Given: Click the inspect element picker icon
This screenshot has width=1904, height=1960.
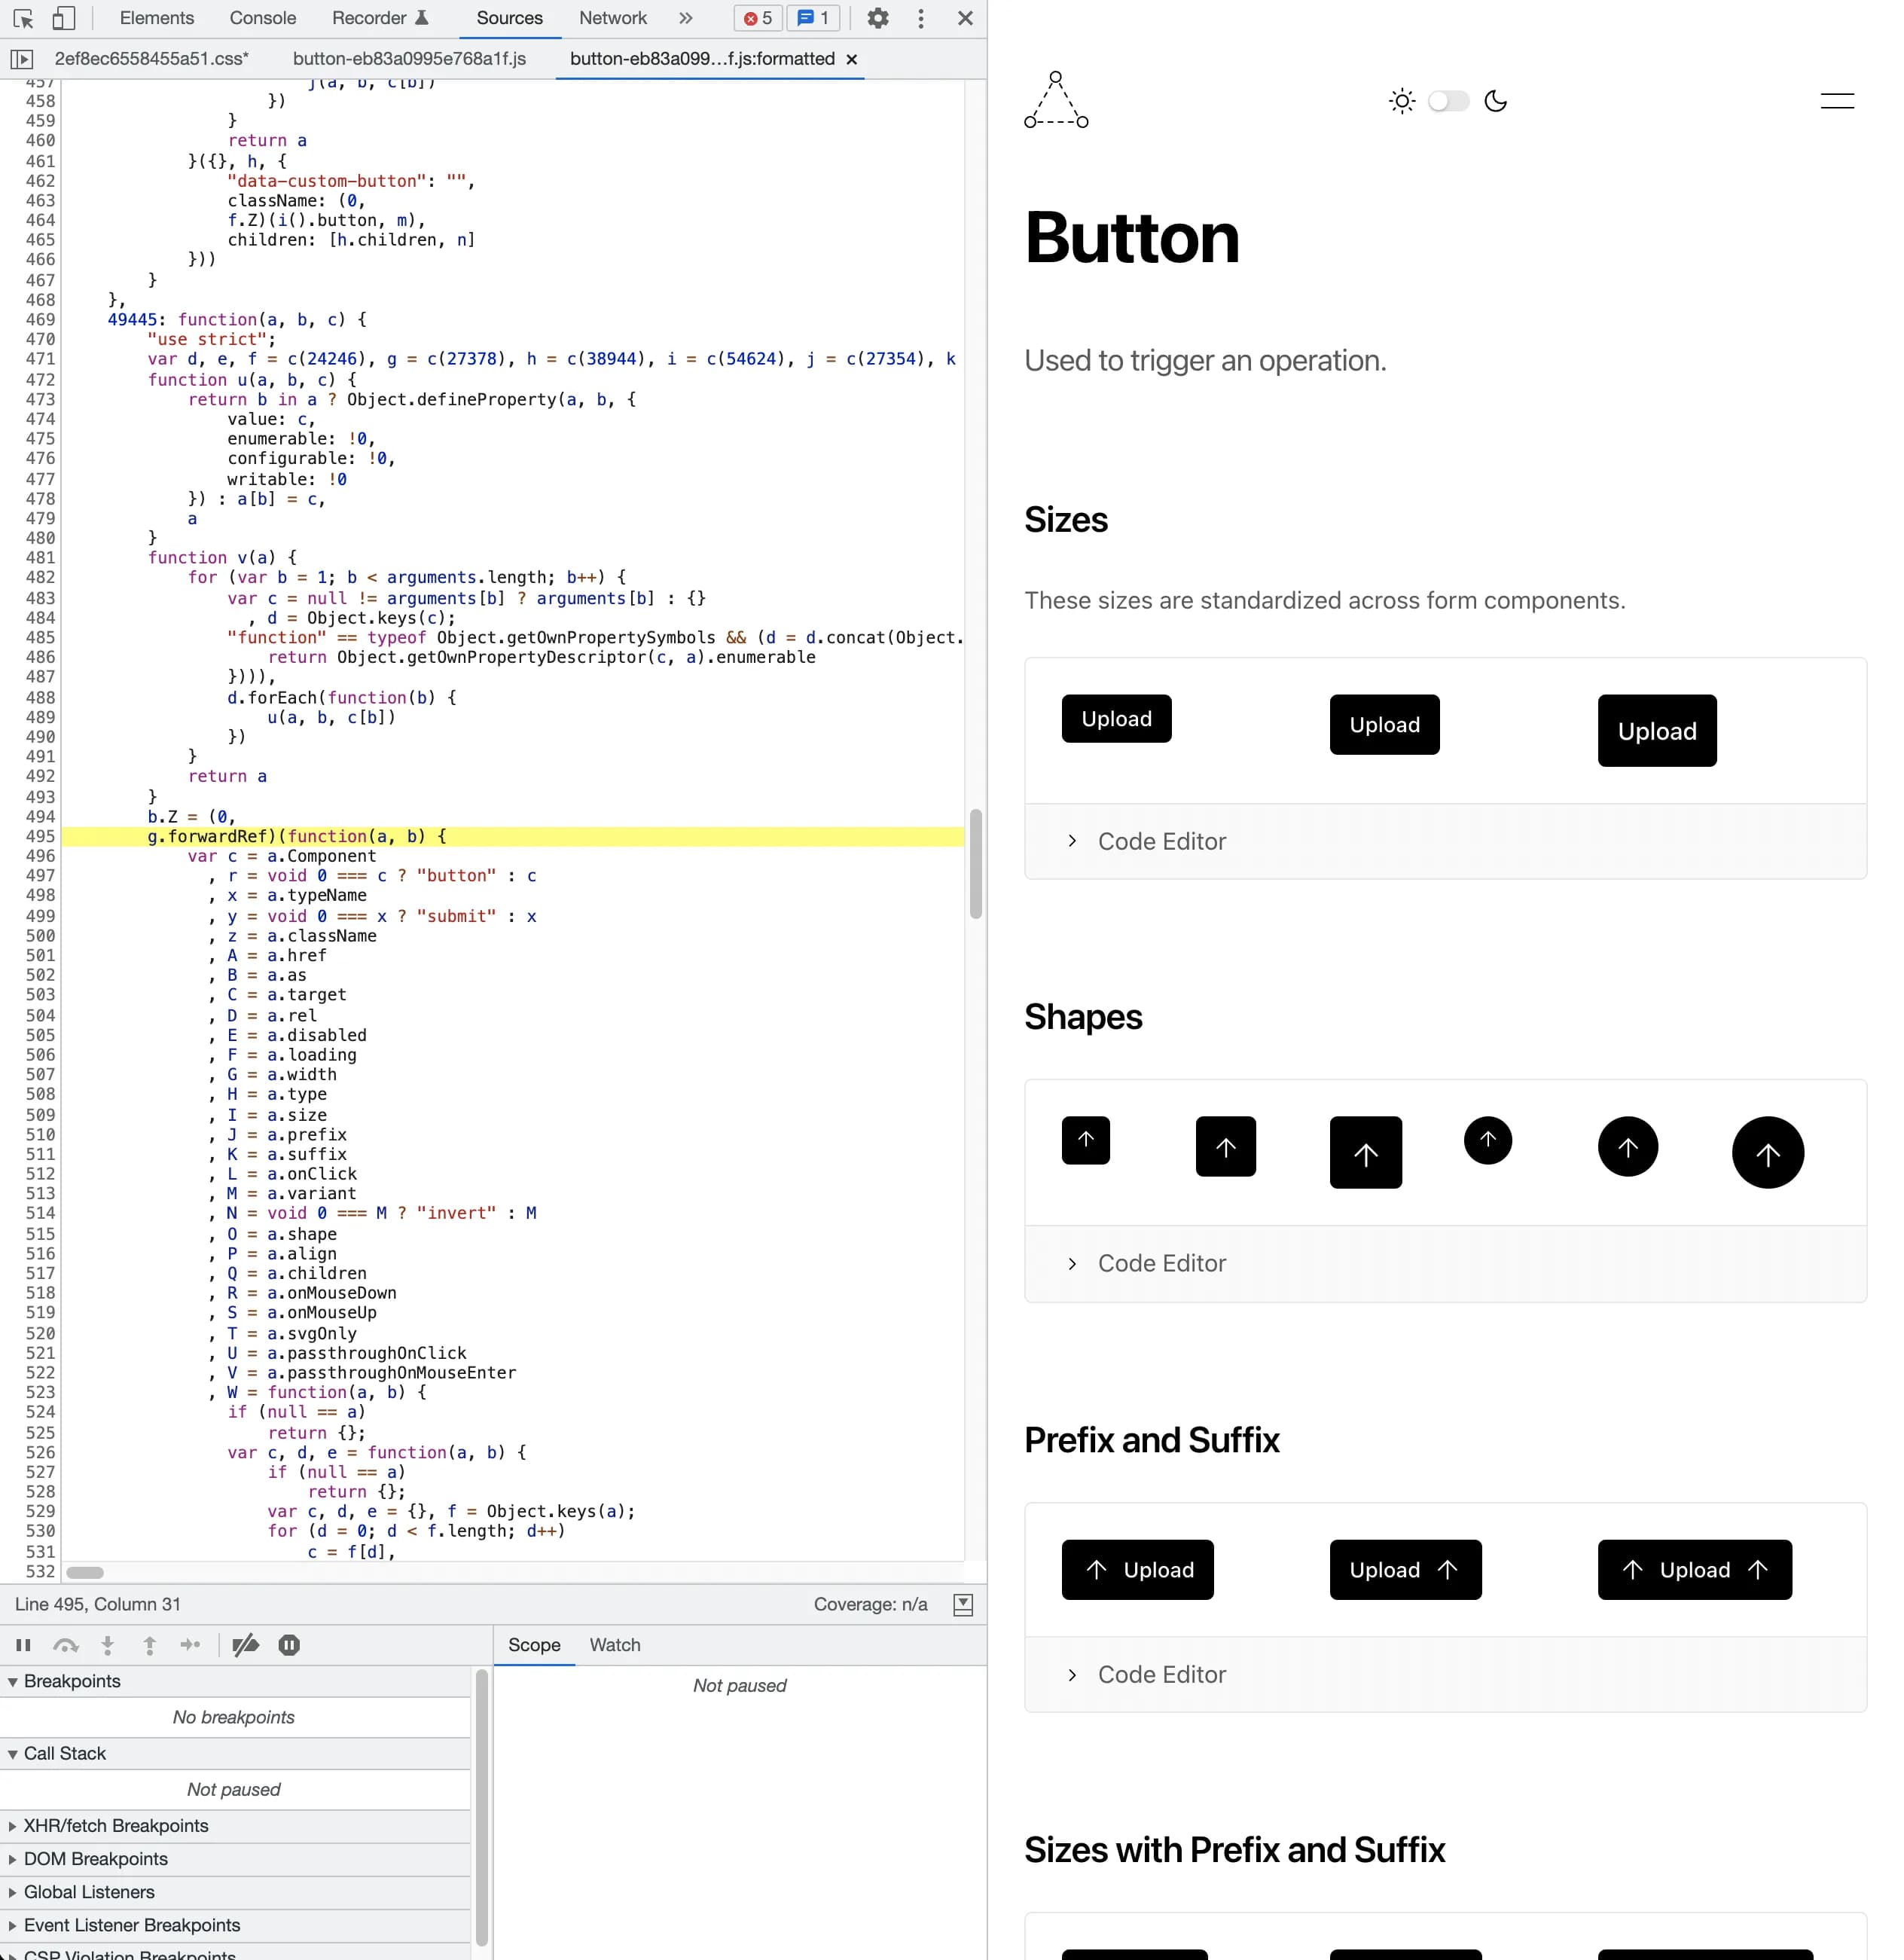Looking at the screenshot, I should point(23,18).
